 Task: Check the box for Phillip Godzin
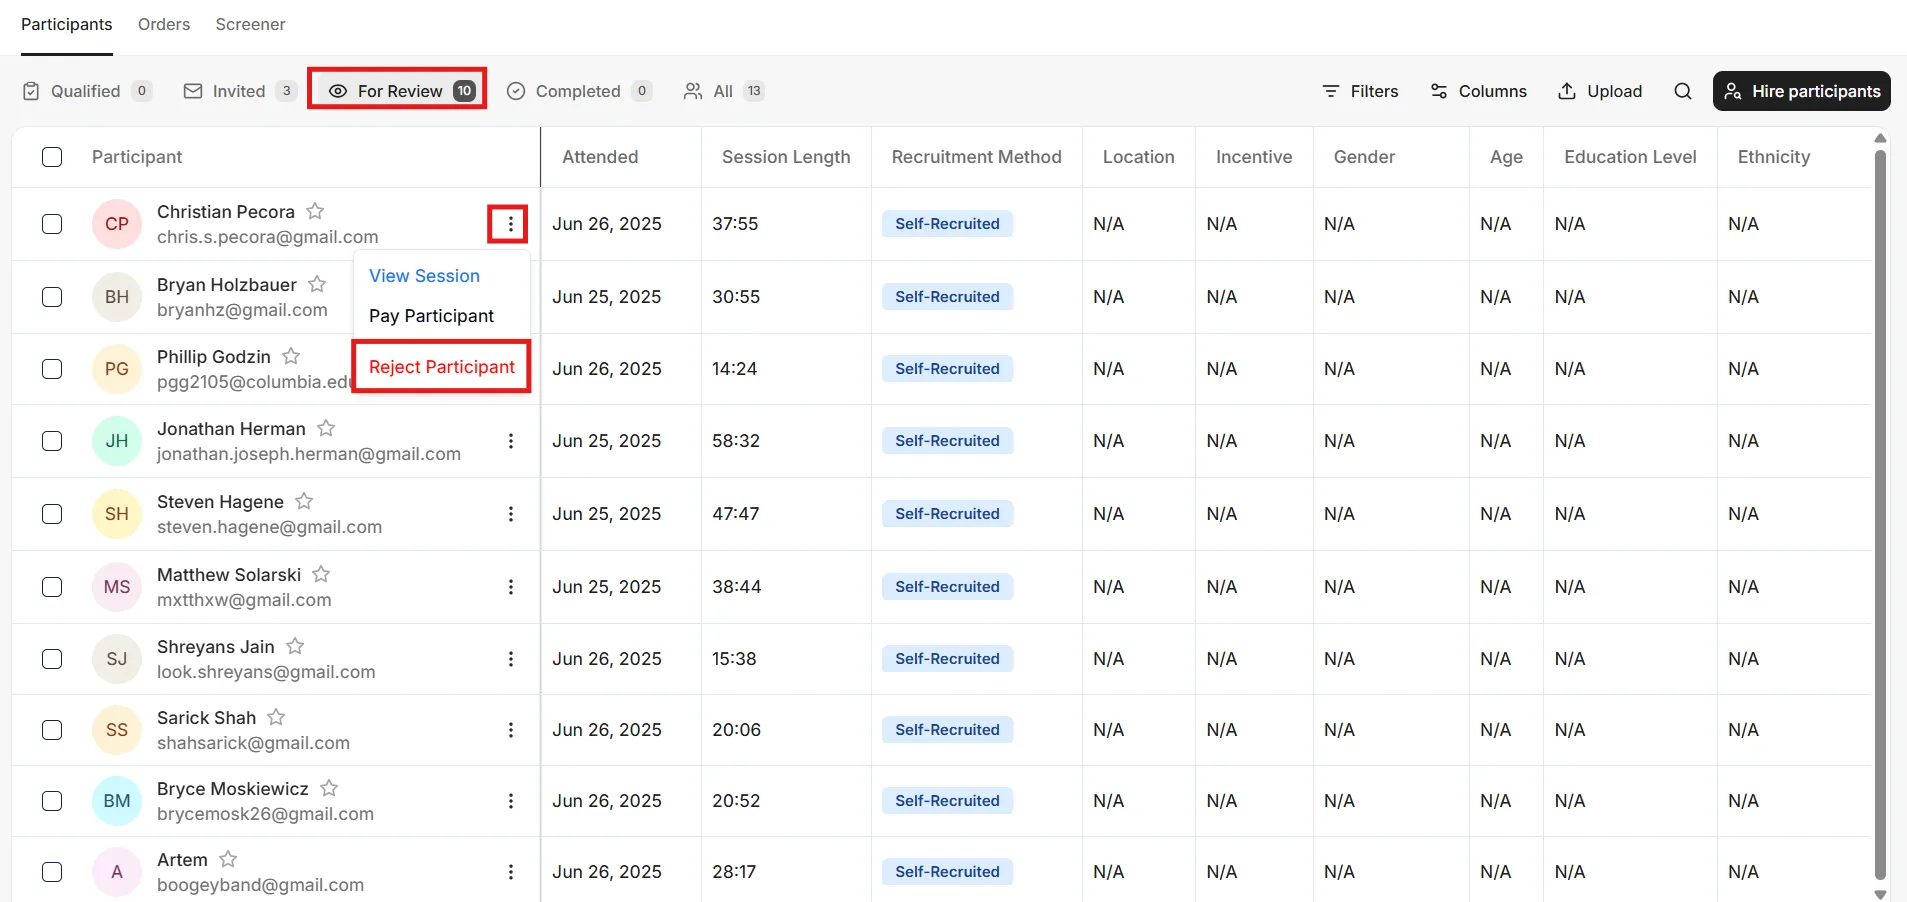pos(52,369)
